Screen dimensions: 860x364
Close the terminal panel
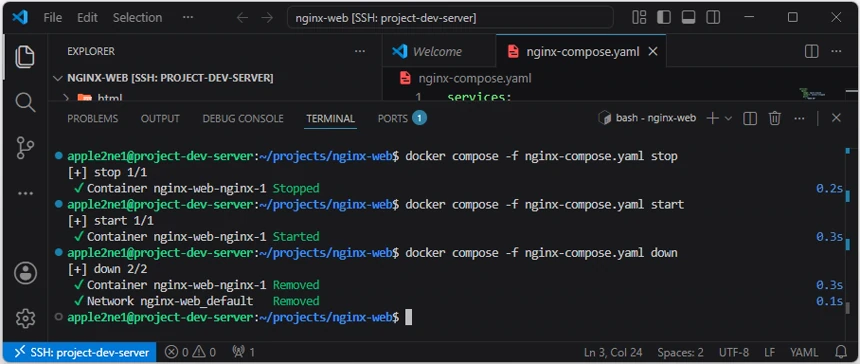pos(836,118)
